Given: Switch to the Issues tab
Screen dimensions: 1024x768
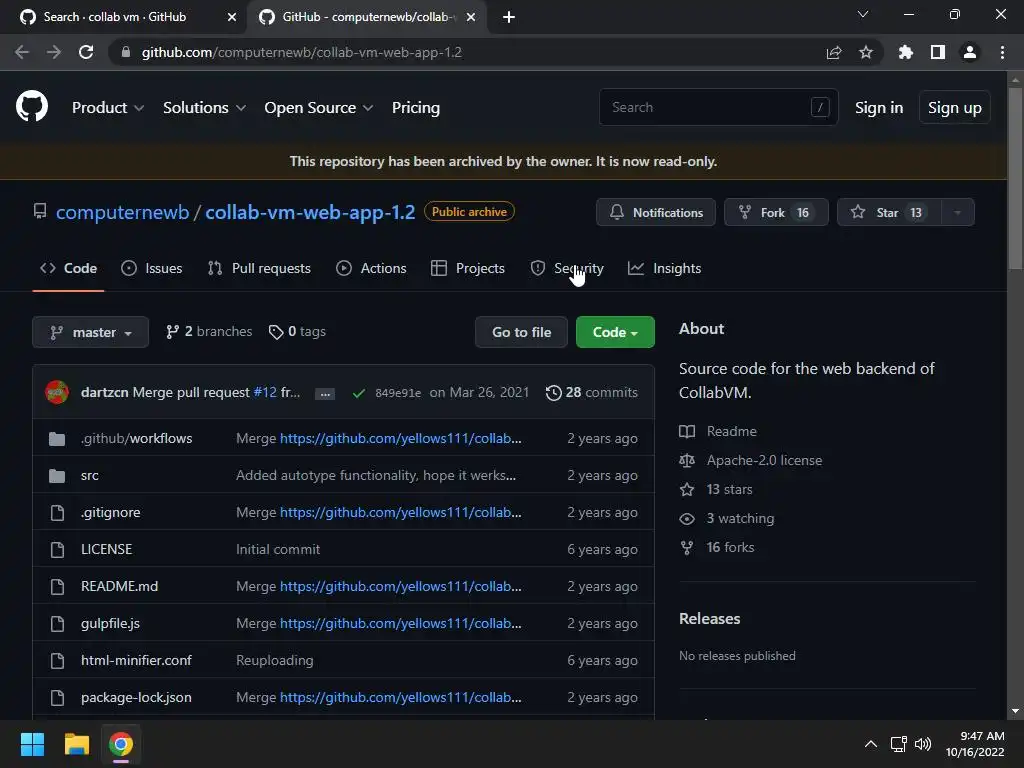Looking at the screenshot, I should 152,268.
